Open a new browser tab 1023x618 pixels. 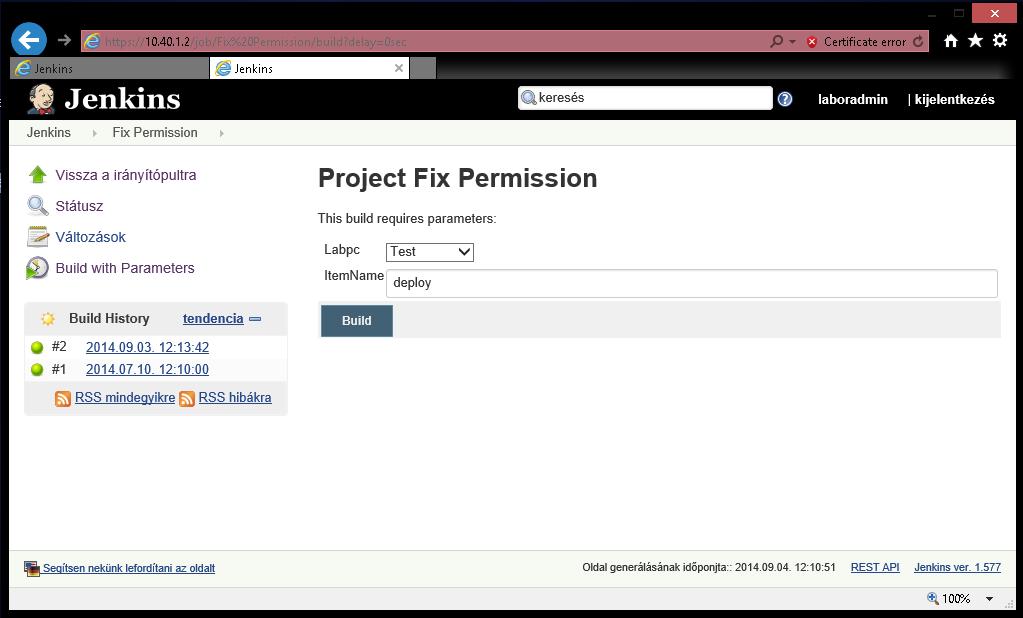423,68
